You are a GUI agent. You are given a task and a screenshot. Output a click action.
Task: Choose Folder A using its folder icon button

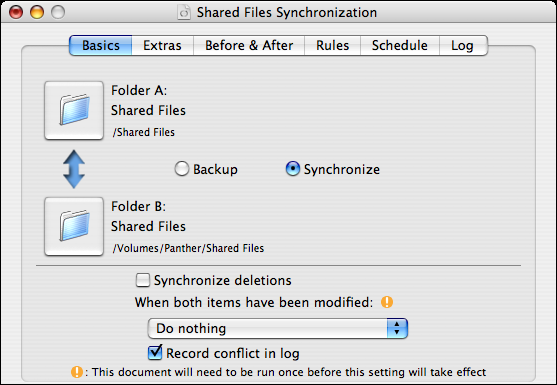tap(74, 110)
